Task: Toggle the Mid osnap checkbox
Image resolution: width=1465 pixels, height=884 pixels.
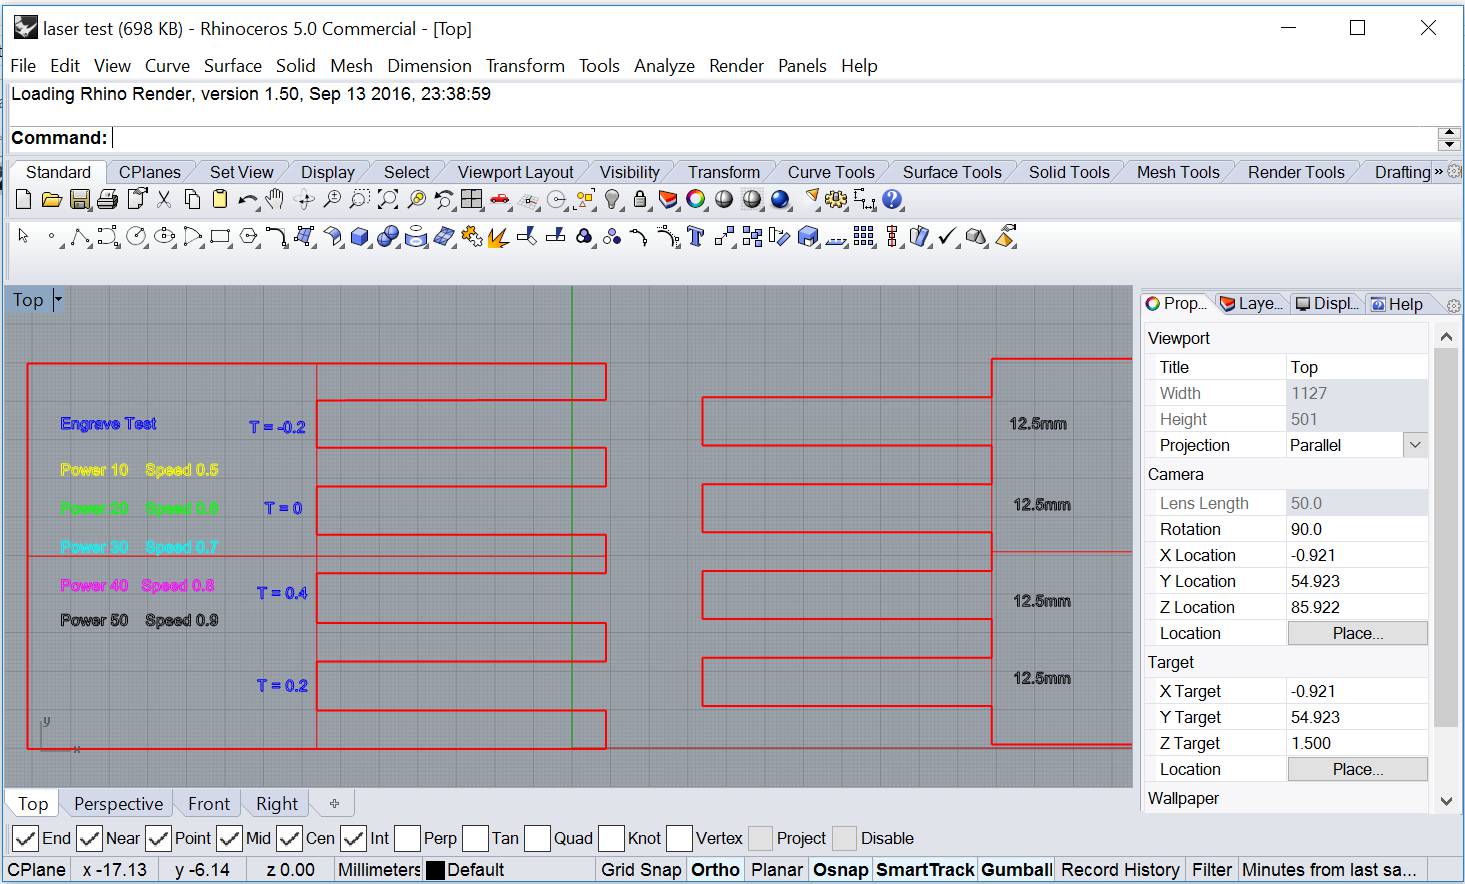Action: (x=230, y=838)
